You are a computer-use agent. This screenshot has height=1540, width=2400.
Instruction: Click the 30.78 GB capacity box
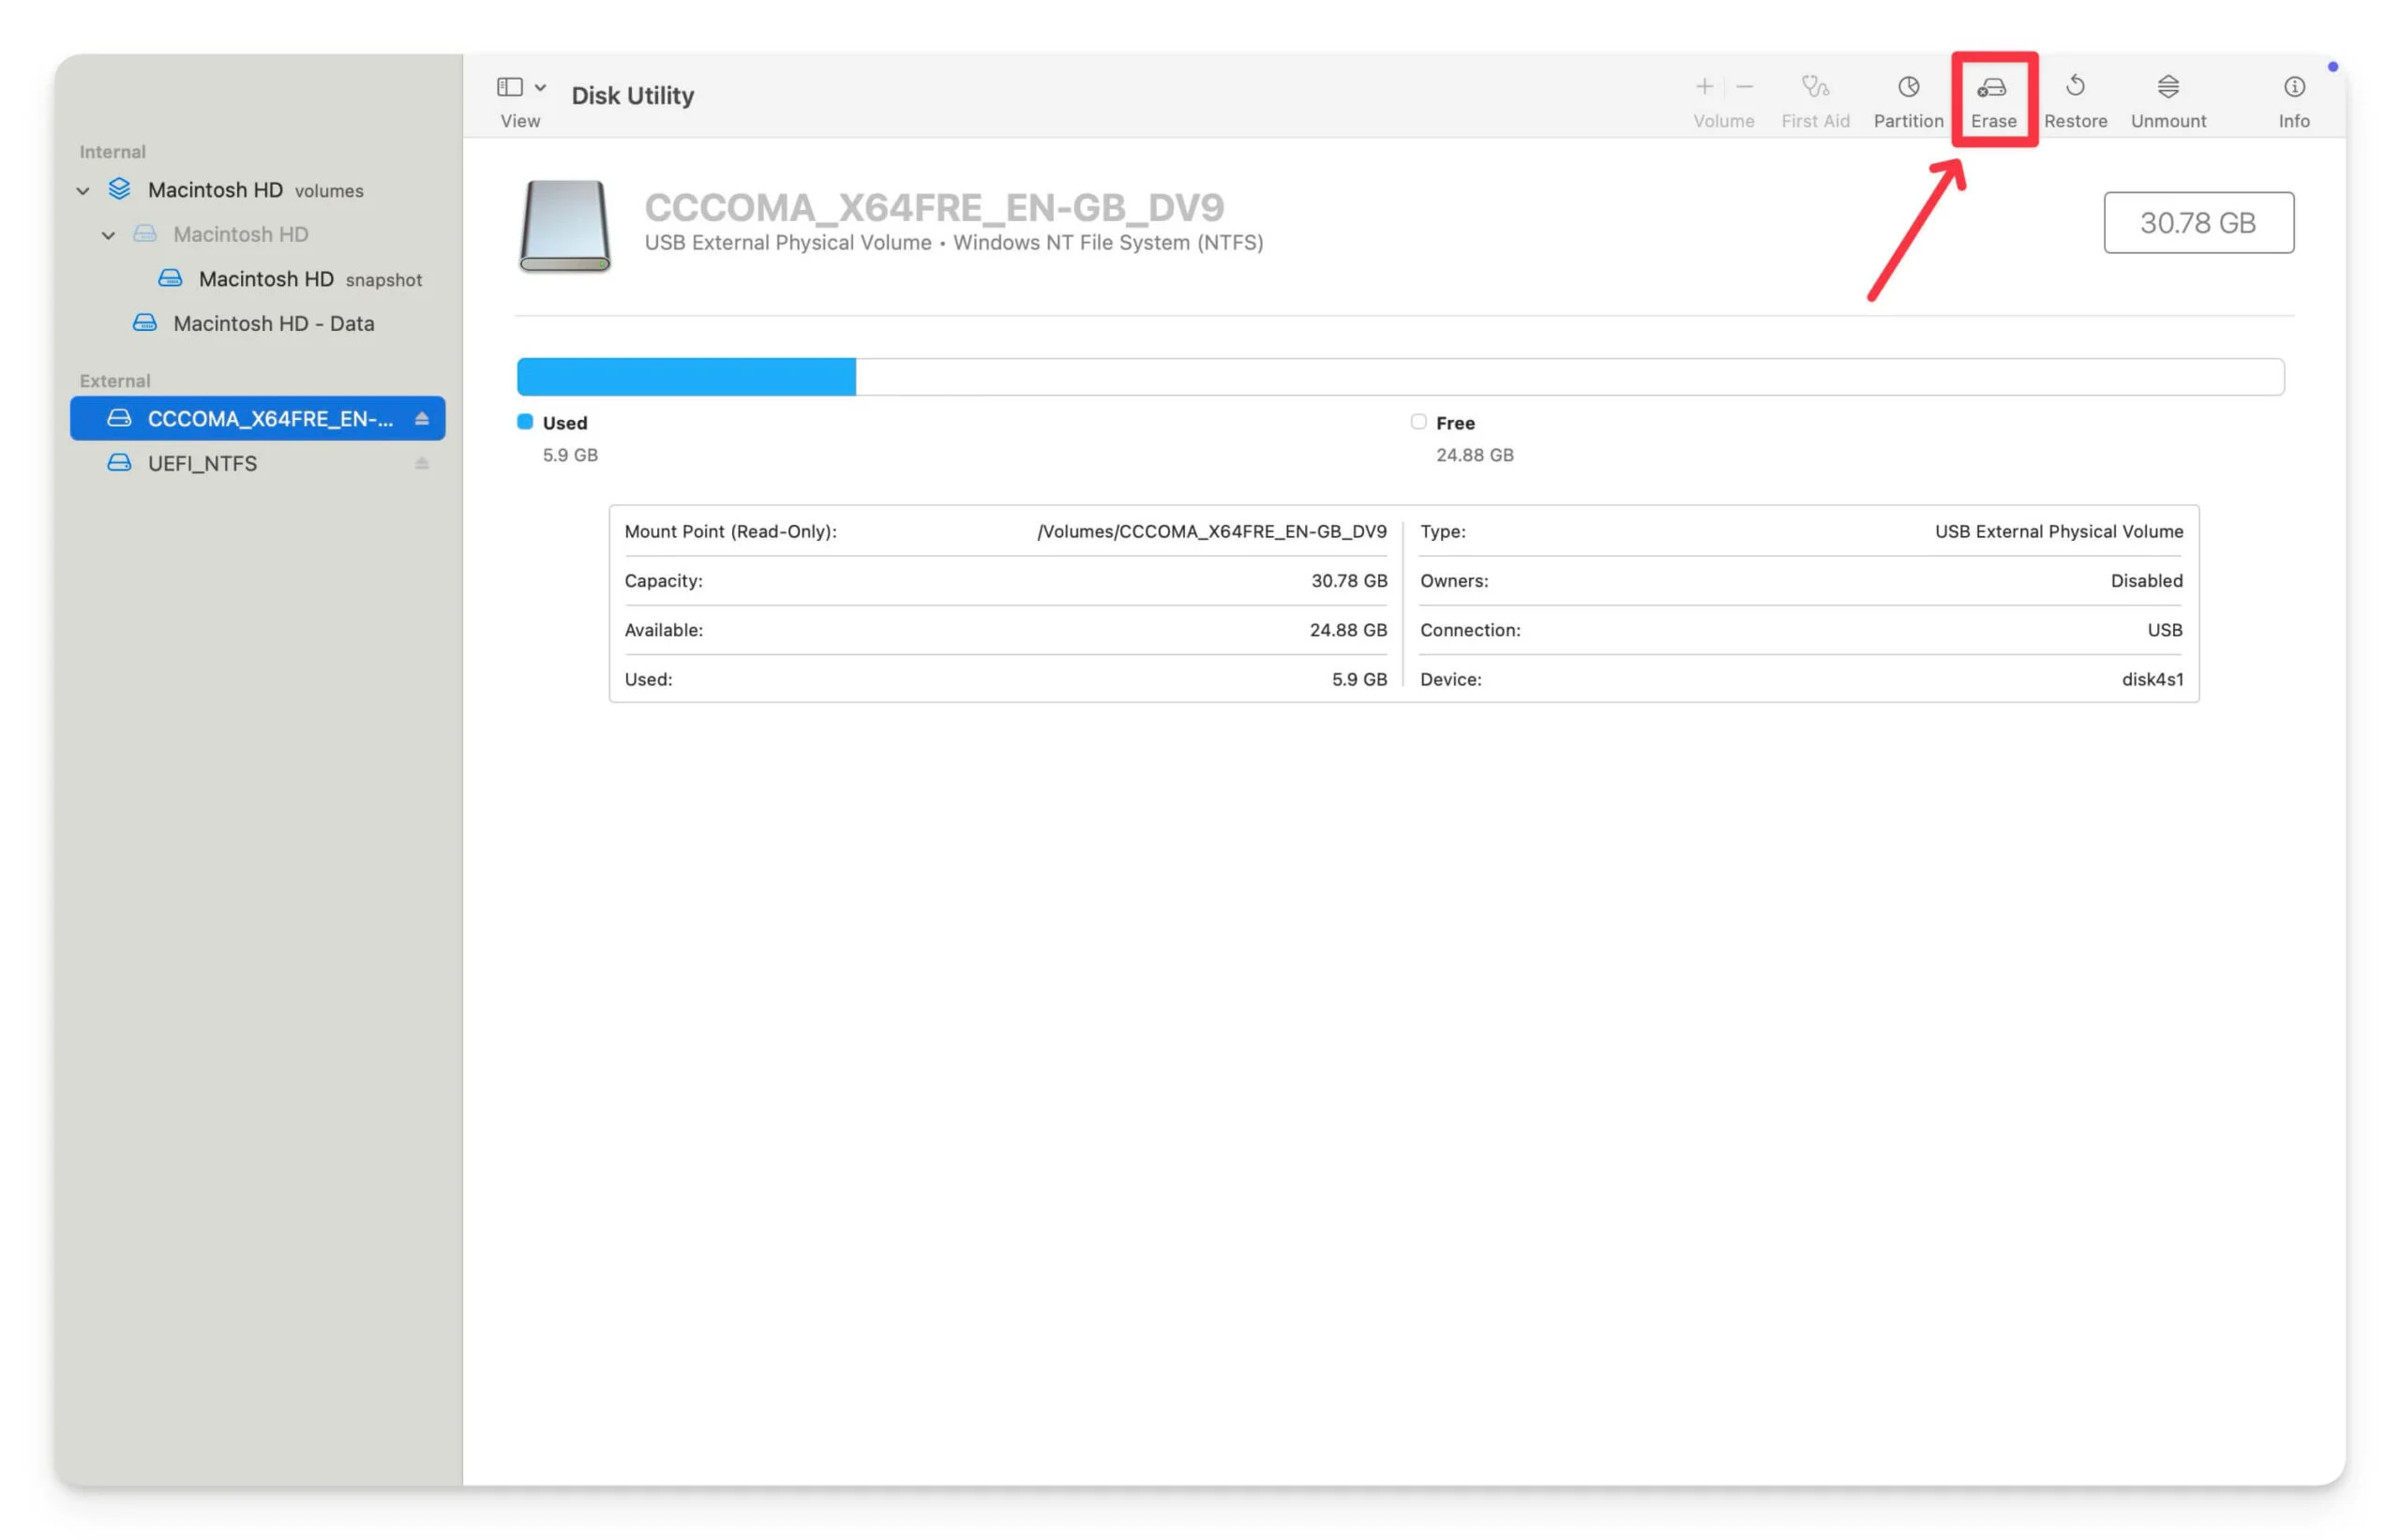(2198, 222)
